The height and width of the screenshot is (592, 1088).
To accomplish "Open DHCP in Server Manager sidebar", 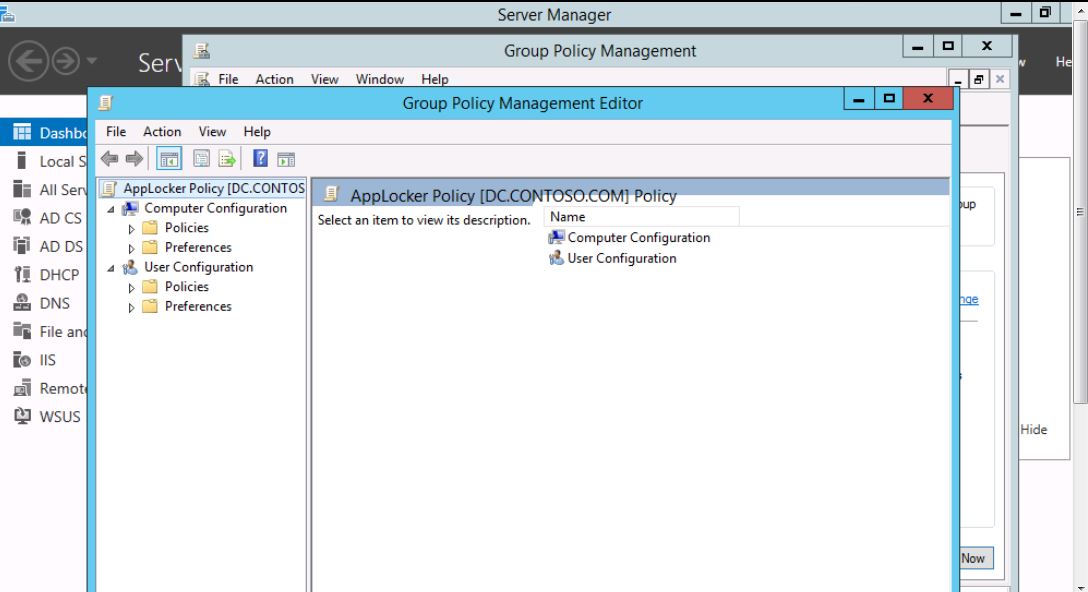I will pyautogui.click(x=59, y=275).
